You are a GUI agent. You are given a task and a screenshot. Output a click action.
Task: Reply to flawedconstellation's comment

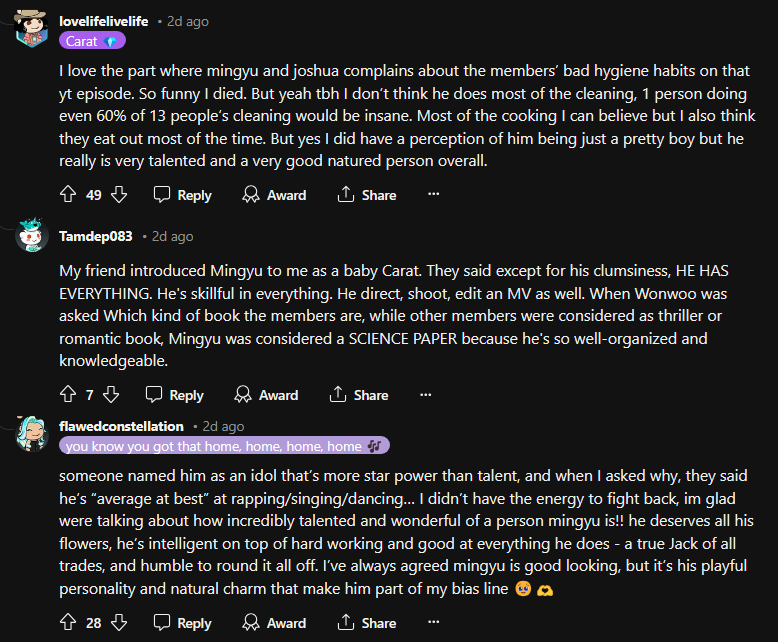(183, 622)
